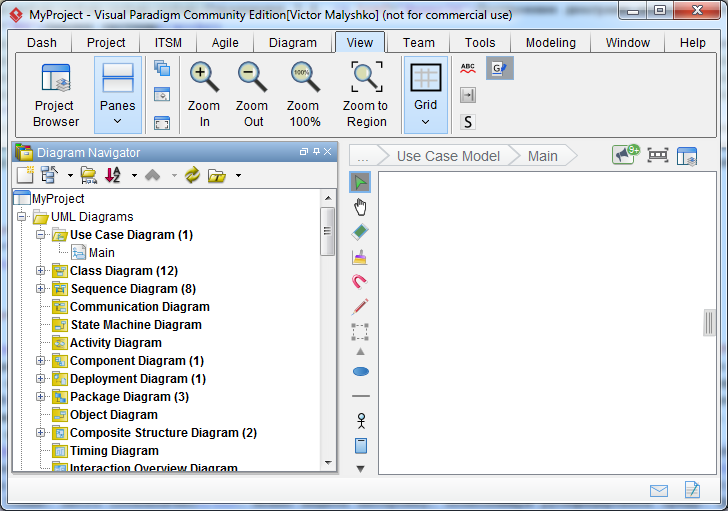The image size is (728, 511).
Task: Open the sort options dropdown arrow
Action: (134, 175)
